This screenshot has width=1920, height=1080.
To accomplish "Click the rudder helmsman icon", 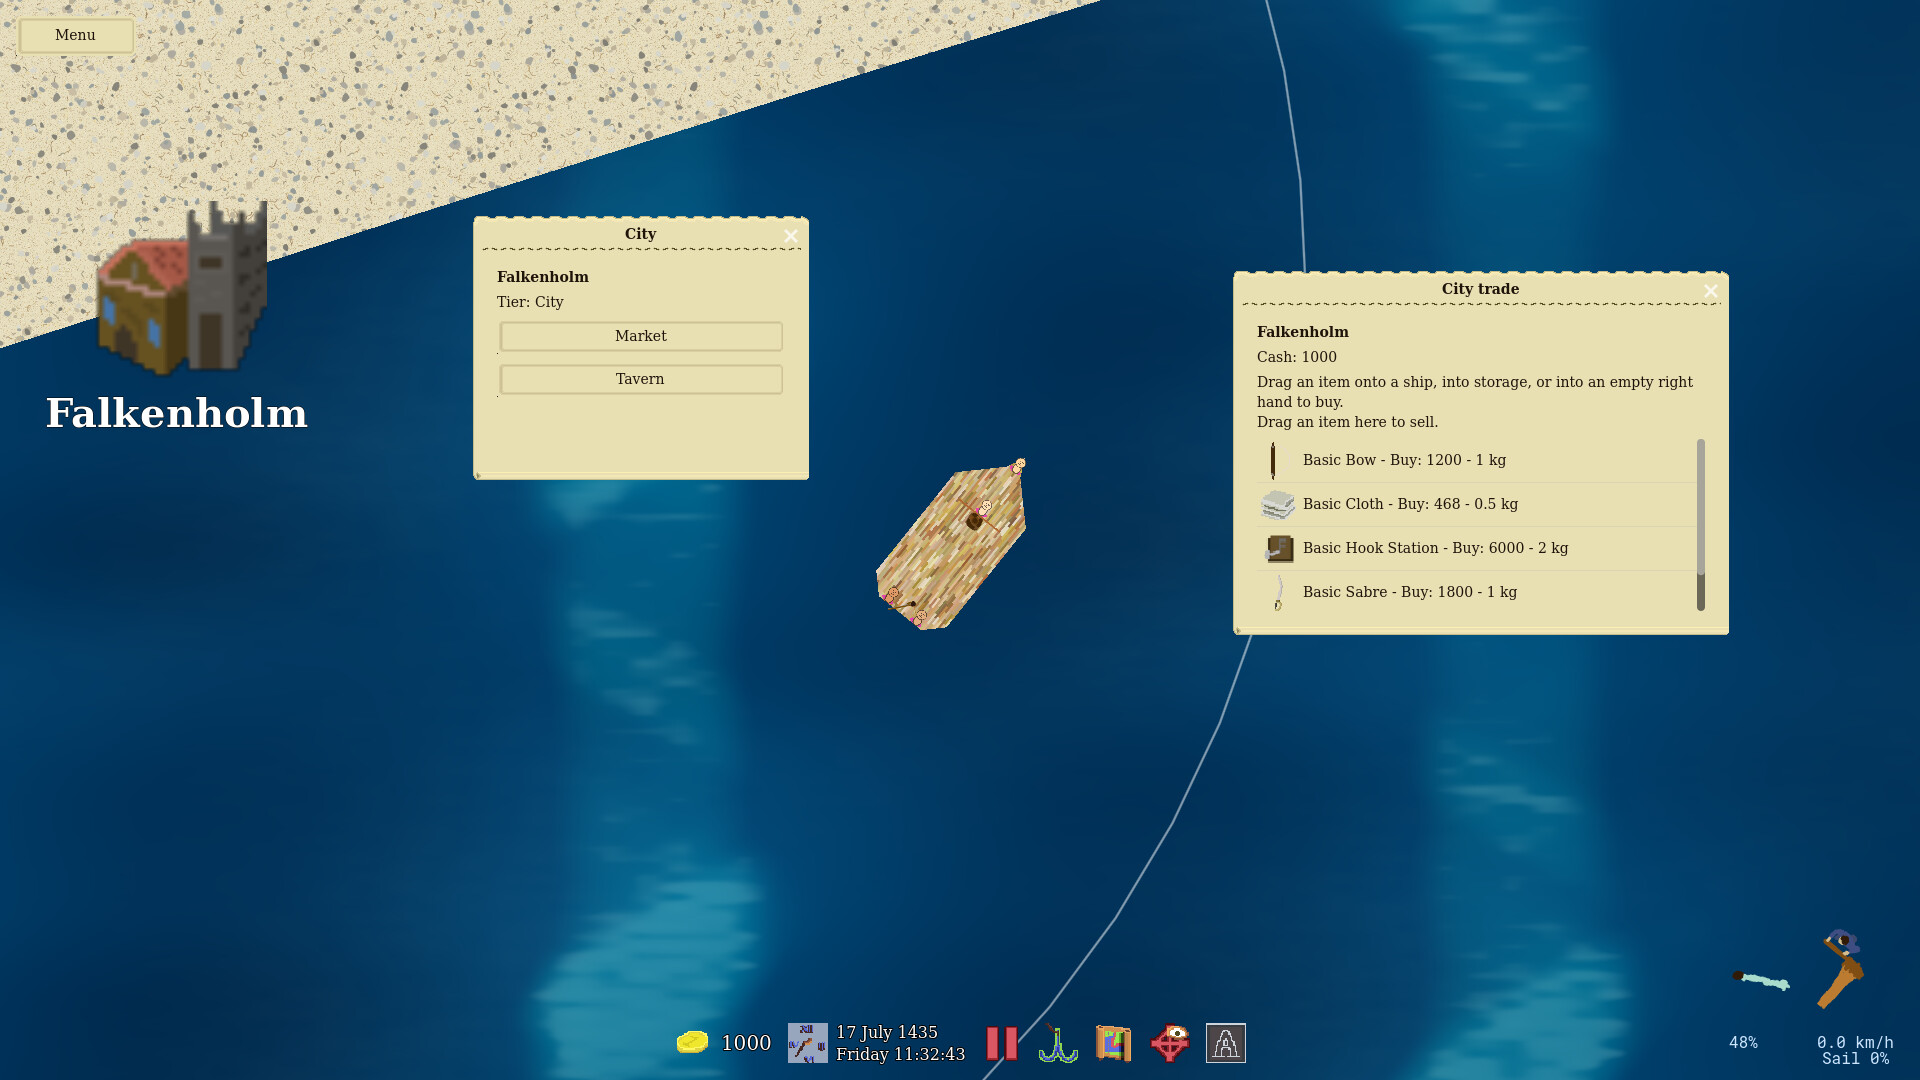I will (1841, 968).
